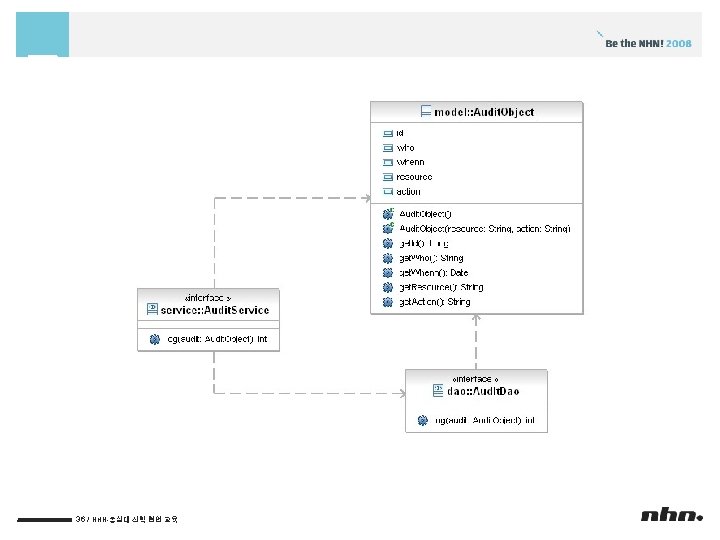Click the blue square in the header corner
The width and height of the screenshot is (720, 540).
[x=42, y=34]
